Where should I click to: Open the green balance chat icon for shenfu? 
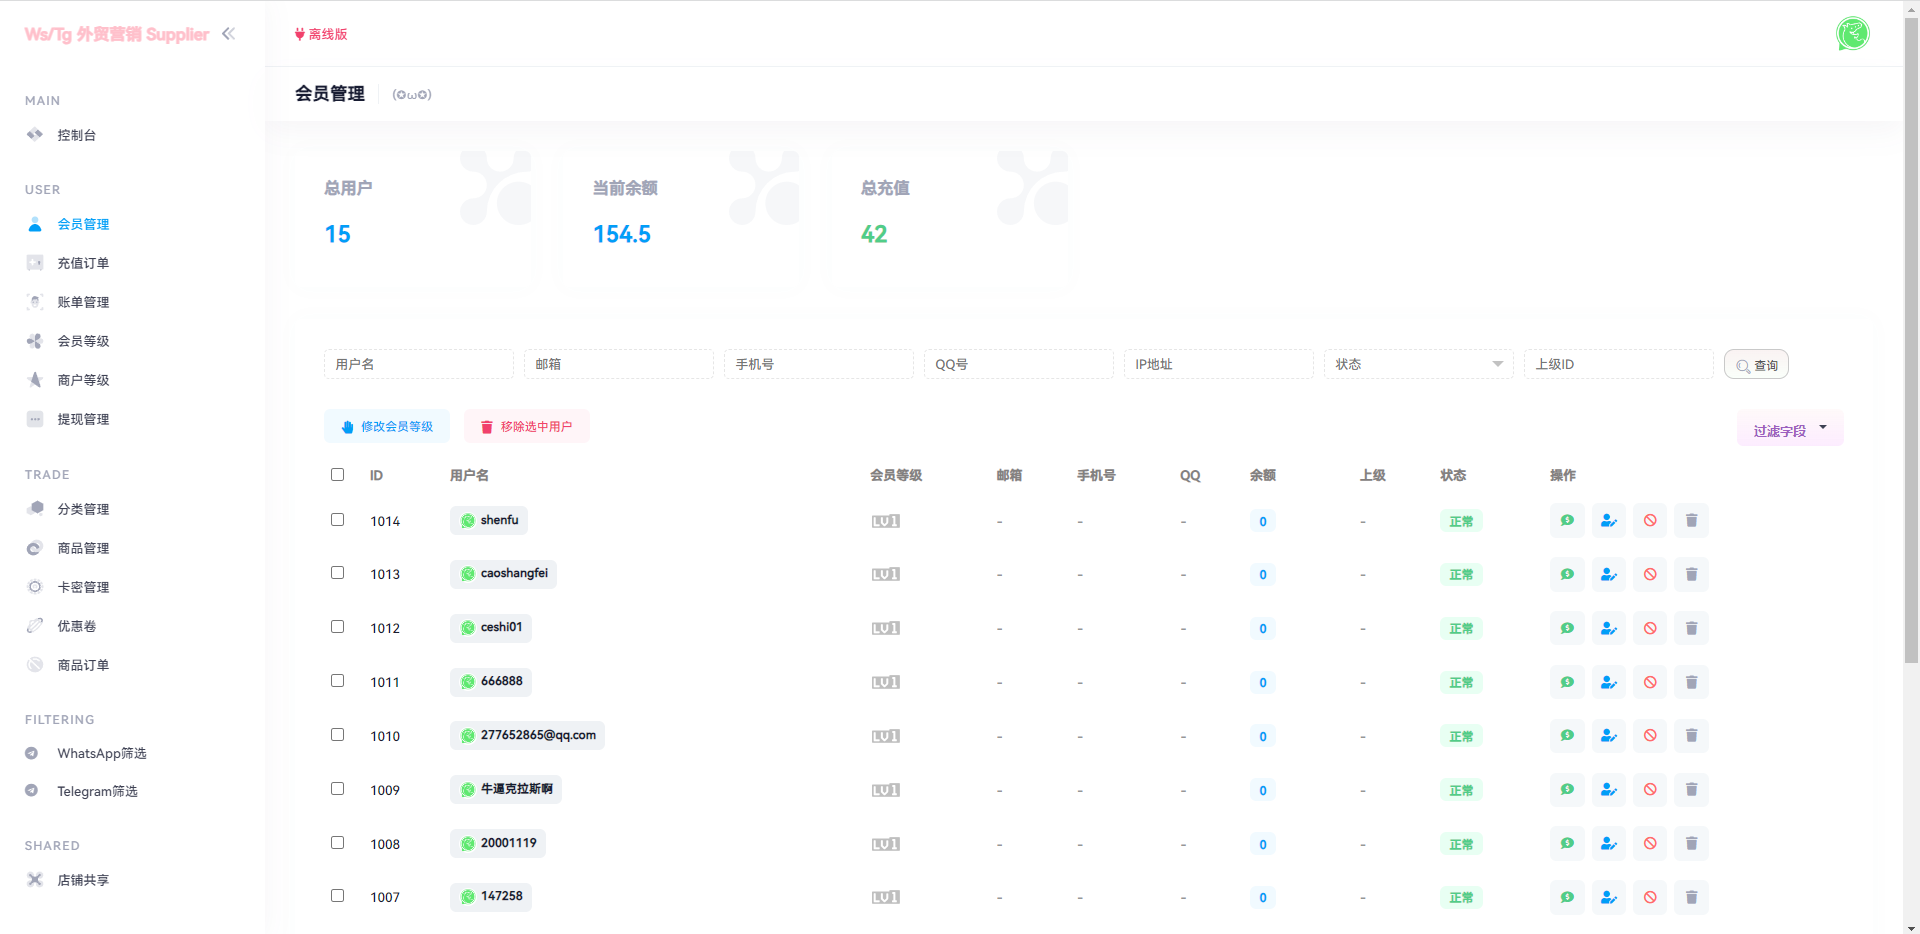tap(1567, 520)
